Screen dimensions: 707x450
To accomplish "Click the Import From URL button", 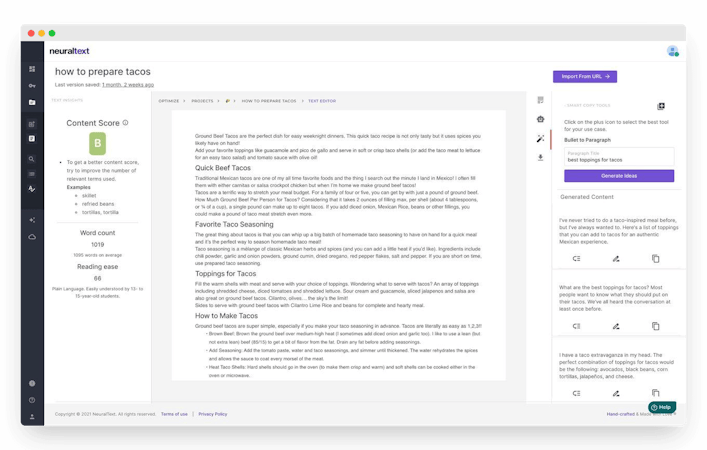I will point(585,77).
